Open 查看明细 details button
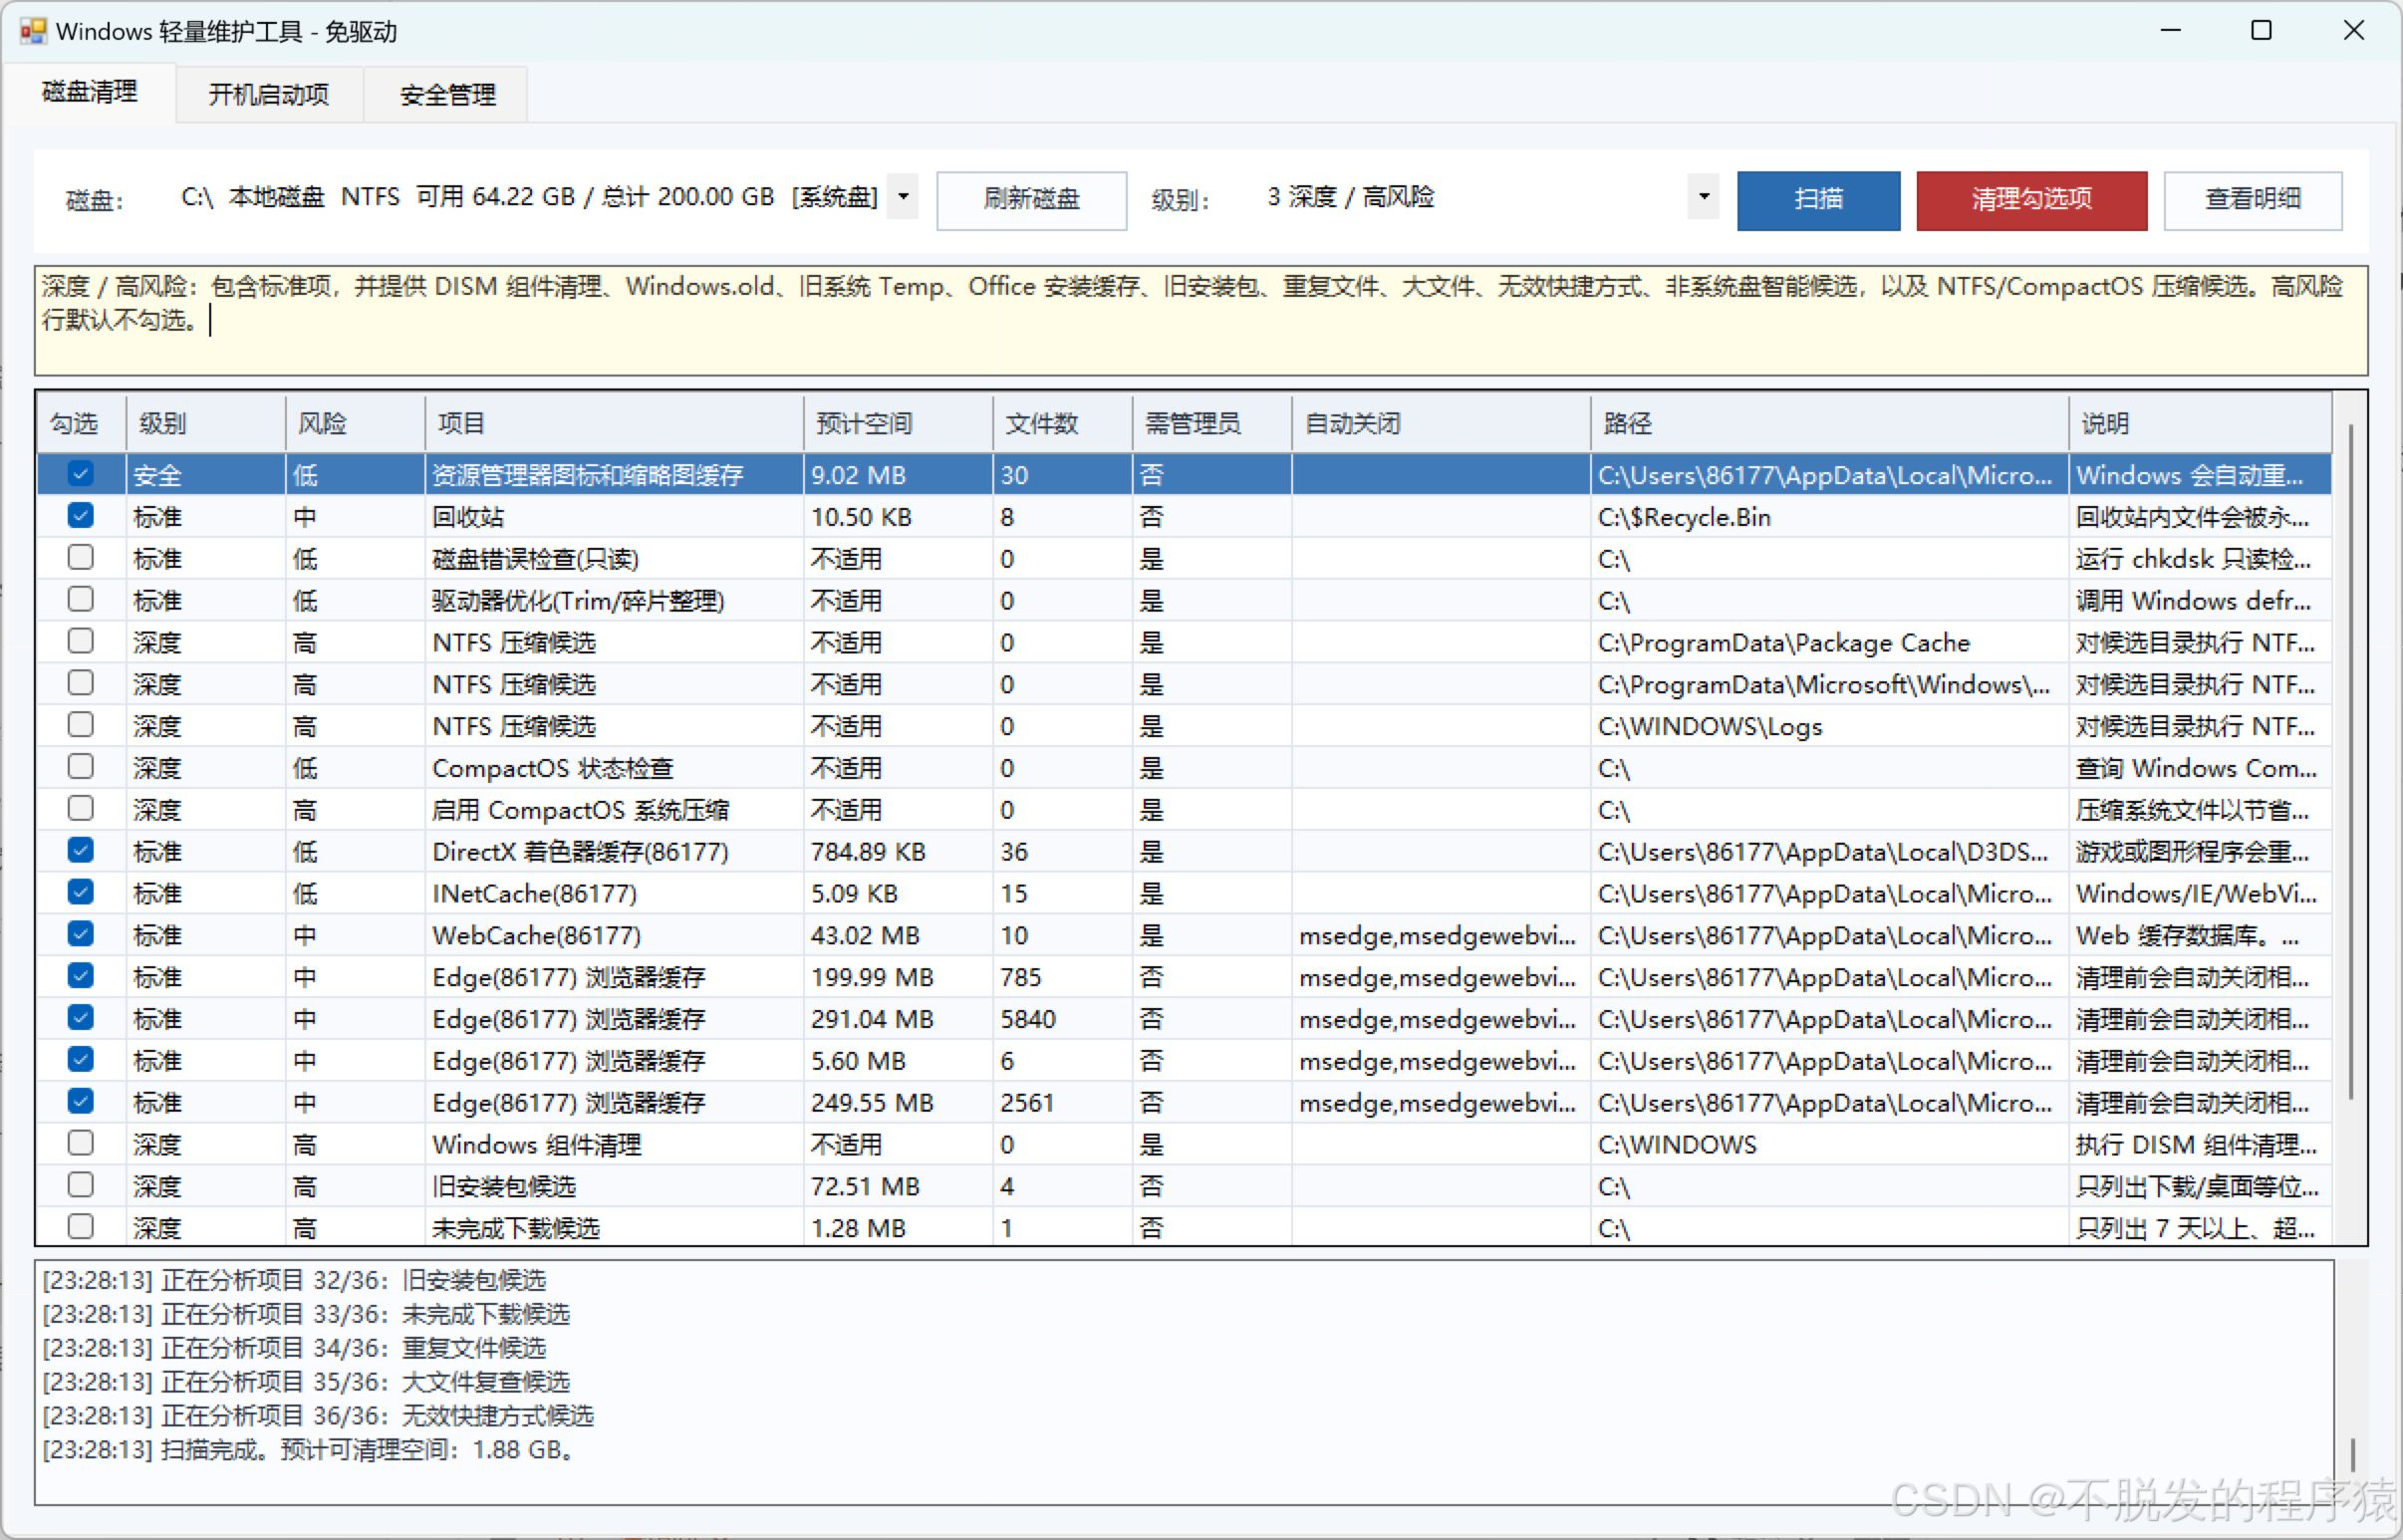2403x1540 pixels. pyautogui.click(x=2252, y=200)
